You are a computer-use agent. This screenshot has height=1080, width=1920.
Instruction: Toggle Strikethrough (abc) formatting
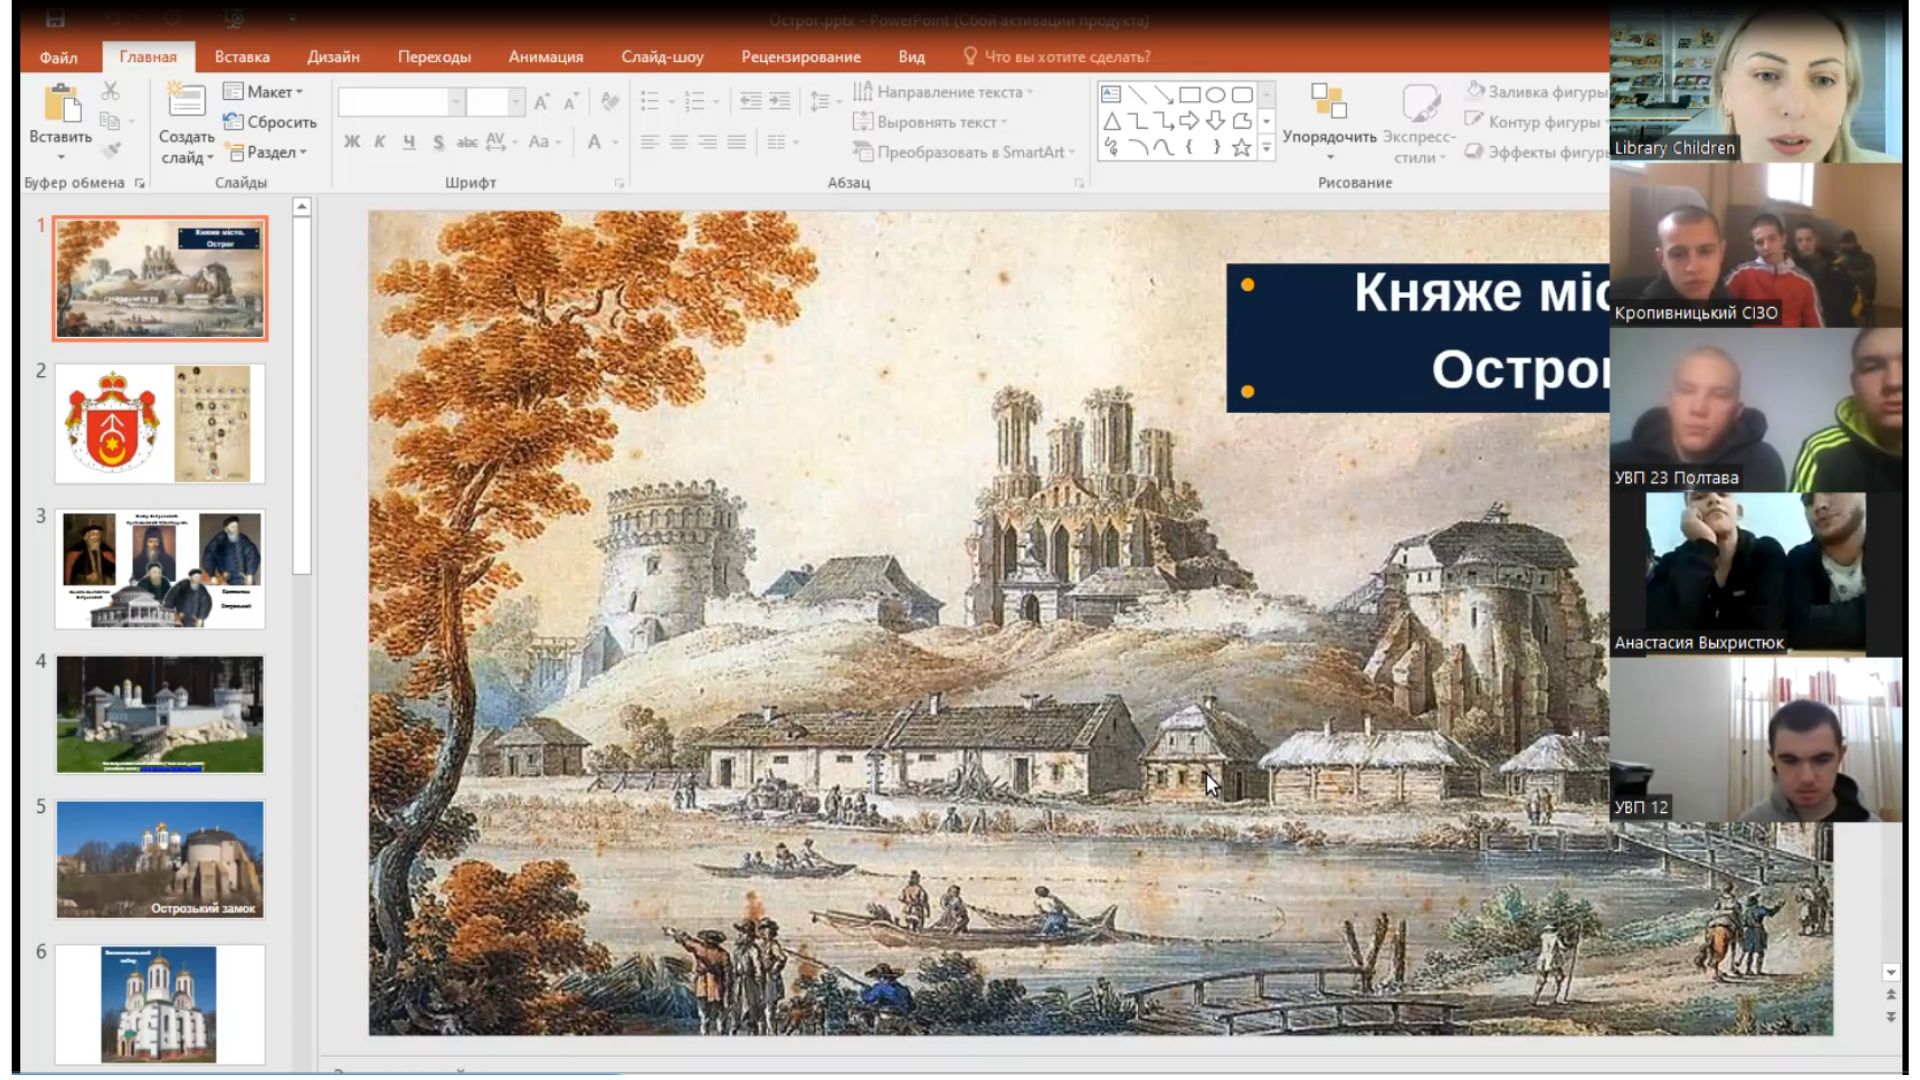467,142
